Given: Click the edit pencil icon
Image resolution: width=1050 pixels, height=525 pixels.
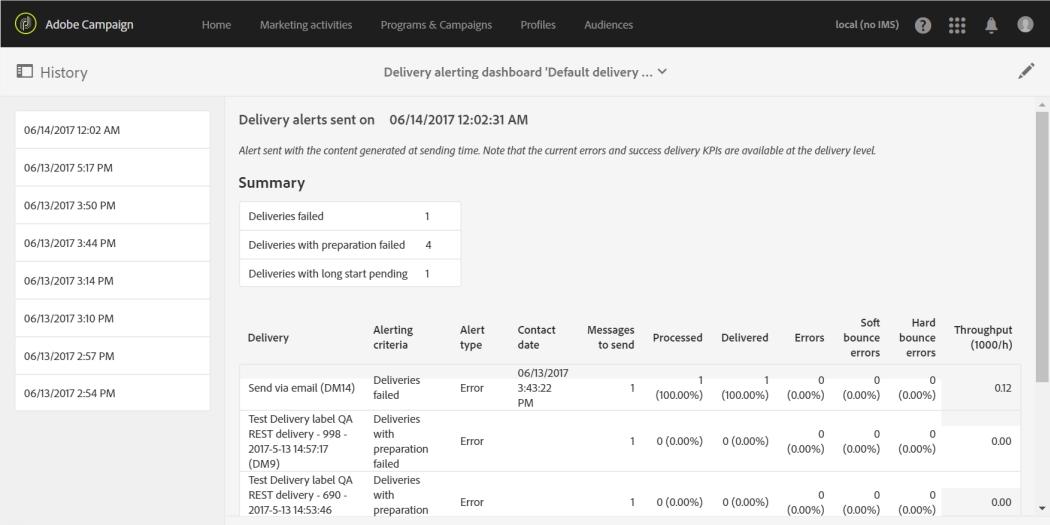Looking at the screenshot, I should 1026,72.
